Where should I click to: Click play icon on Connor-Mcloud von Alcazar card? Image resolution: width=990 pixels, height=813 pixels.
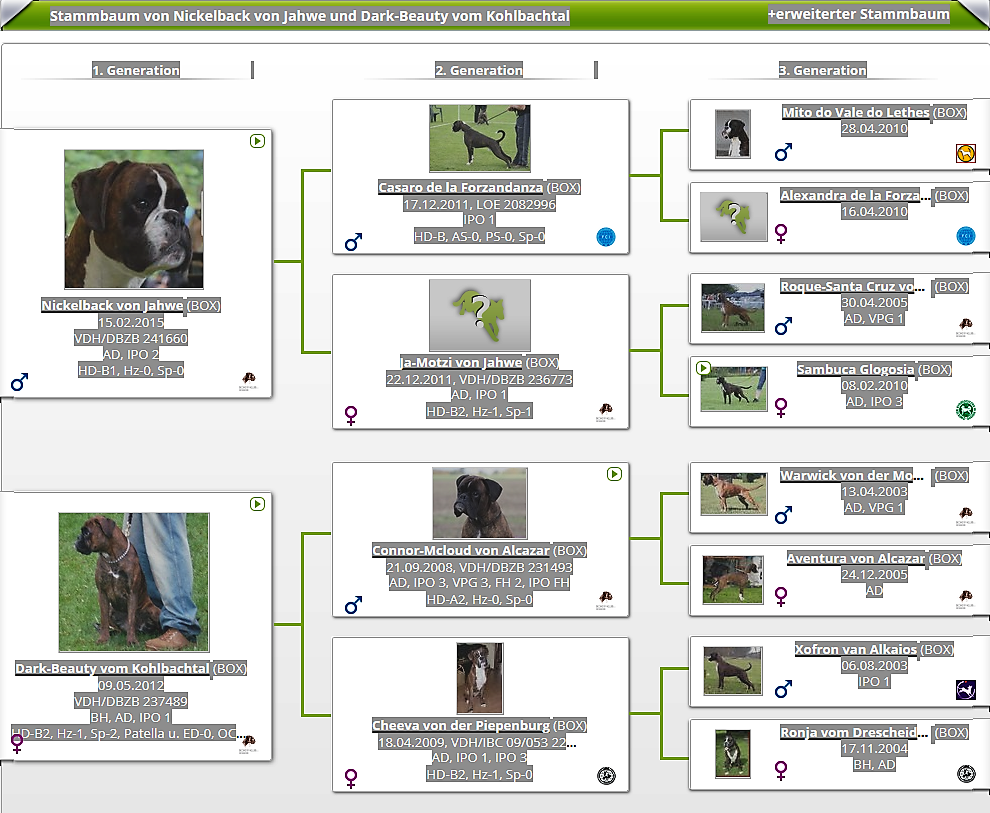[x=614, y=474]
